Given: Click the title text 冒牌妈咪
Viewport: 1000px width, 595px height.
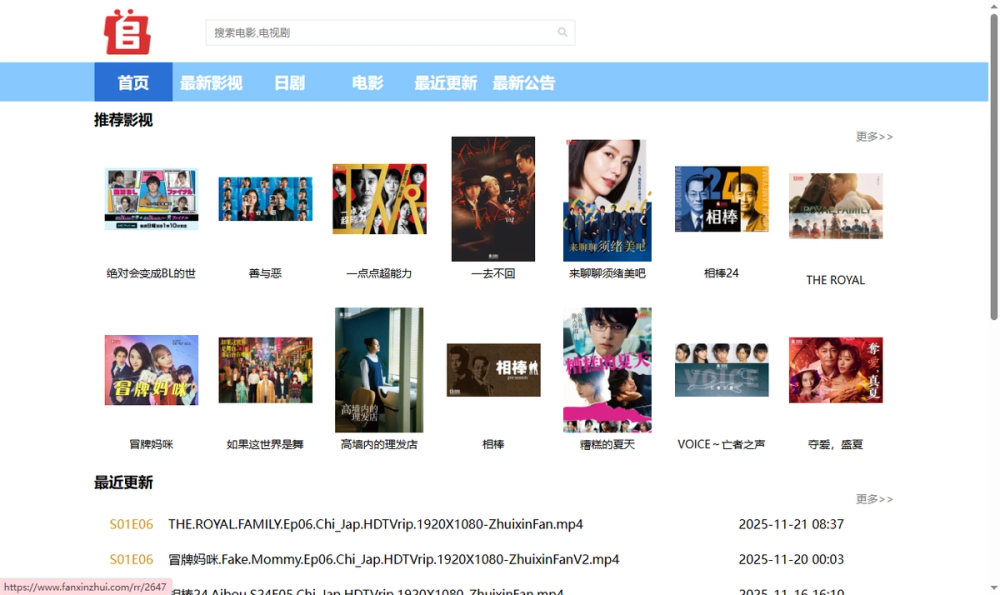Looking at the screenshot, I should (151, 444).
